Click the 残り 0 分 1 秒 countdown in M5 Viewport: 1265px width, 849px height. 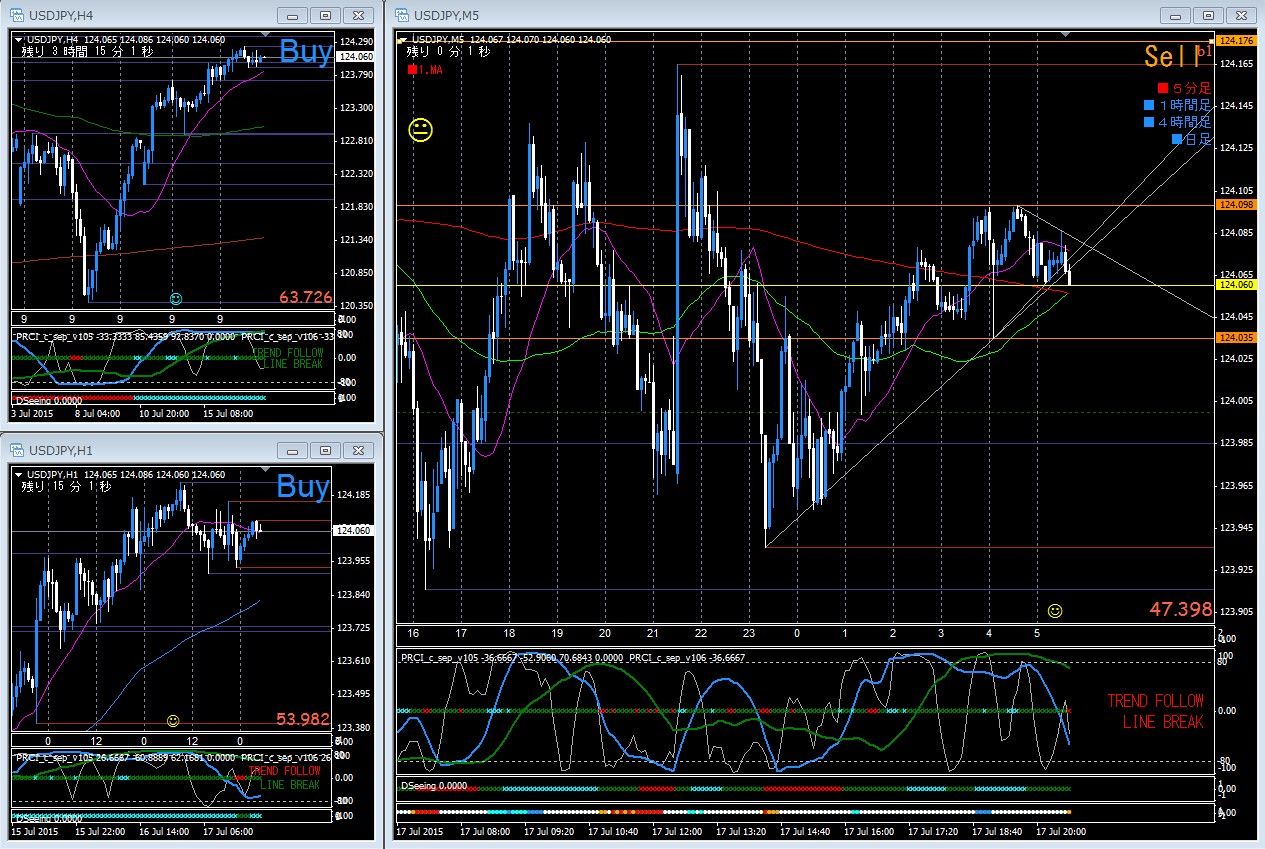tap(450, 53)
